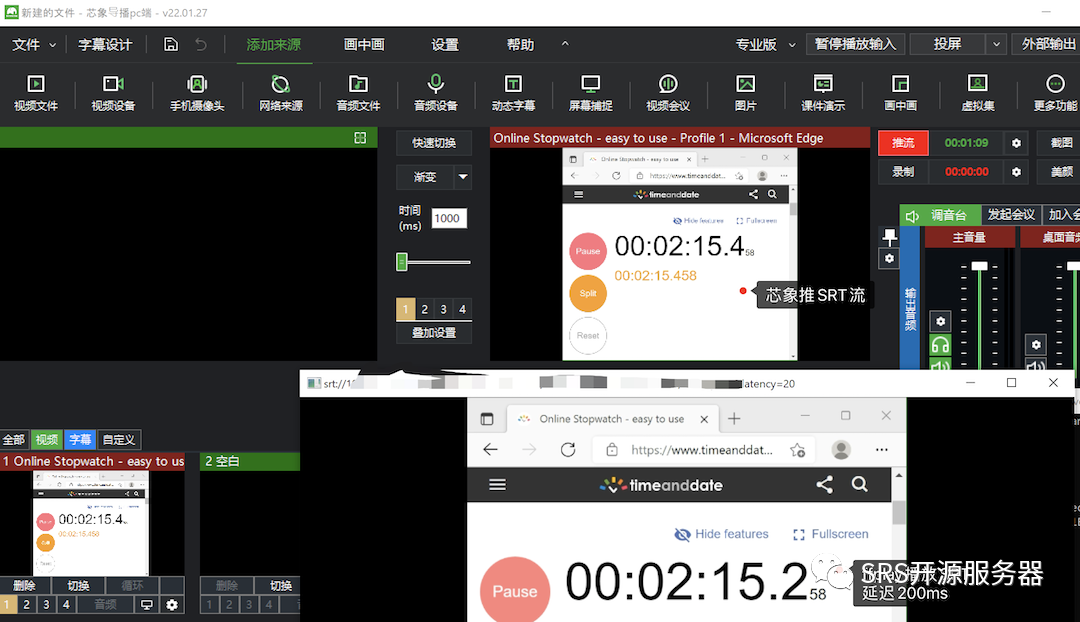Click 暂停播放输入 button
Image resolution: width=1080 pixels, height=622 pixels.
[x=855, y=45]
